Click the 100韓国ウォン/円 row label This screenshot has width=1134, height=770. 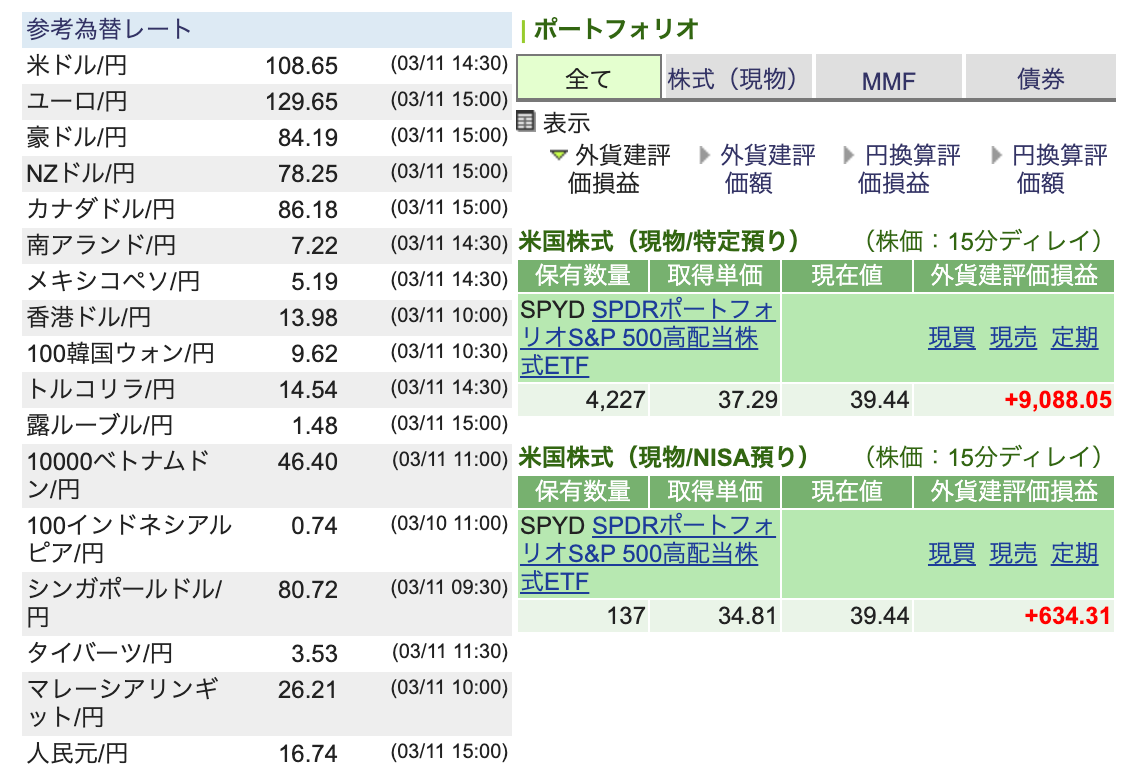(x=120, y=354)
